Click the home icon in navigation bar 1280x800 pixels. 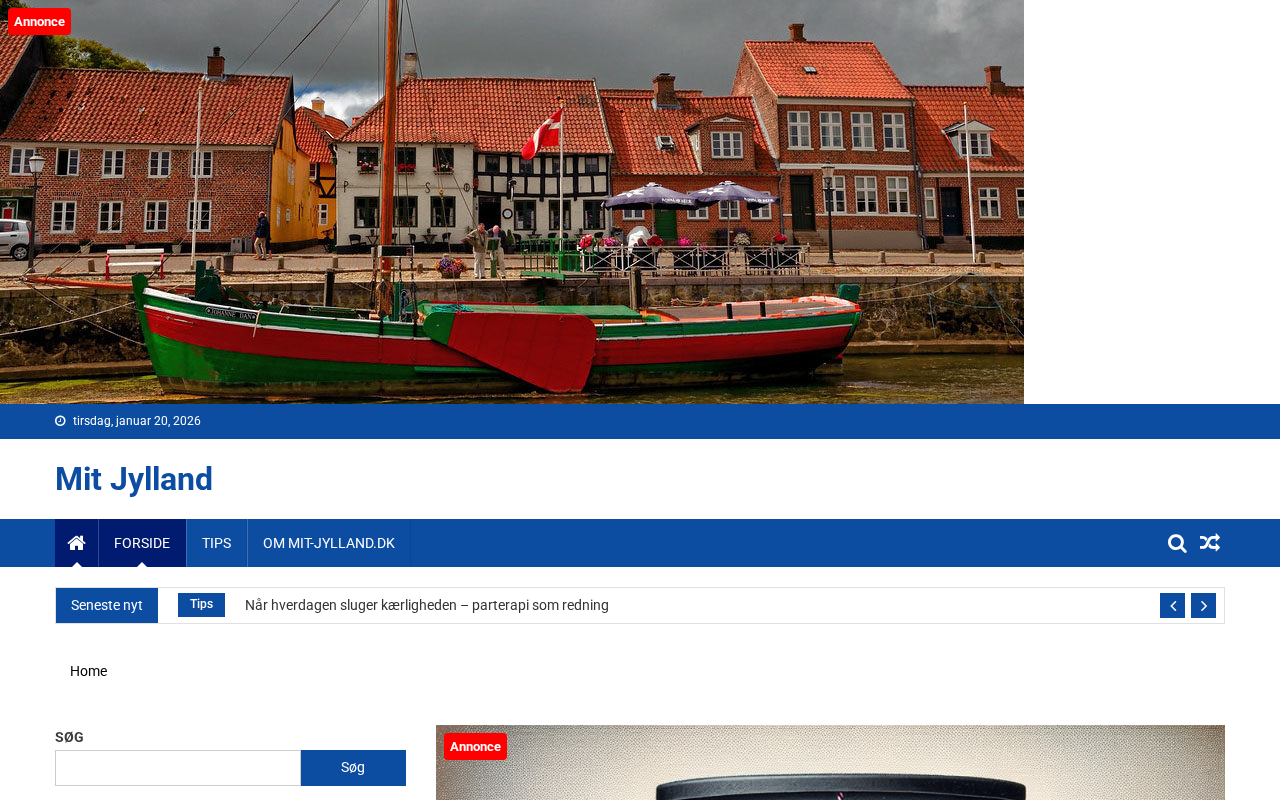pos(76,543)
